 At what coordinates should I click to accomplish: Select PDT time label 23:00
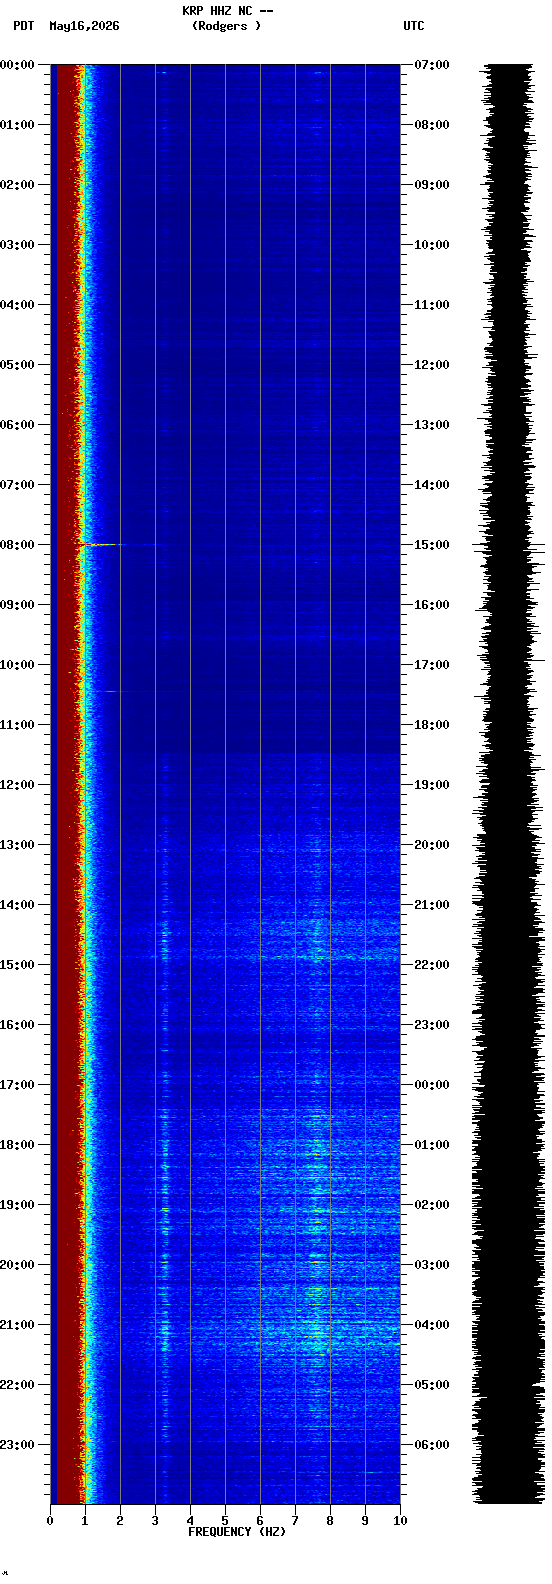[x=17, y=1445]
